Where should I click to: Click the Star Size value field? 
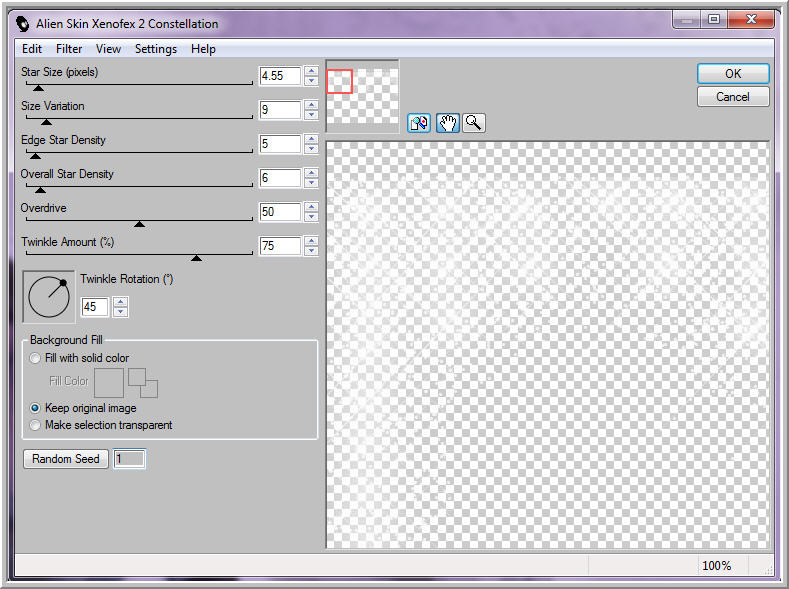280,76
